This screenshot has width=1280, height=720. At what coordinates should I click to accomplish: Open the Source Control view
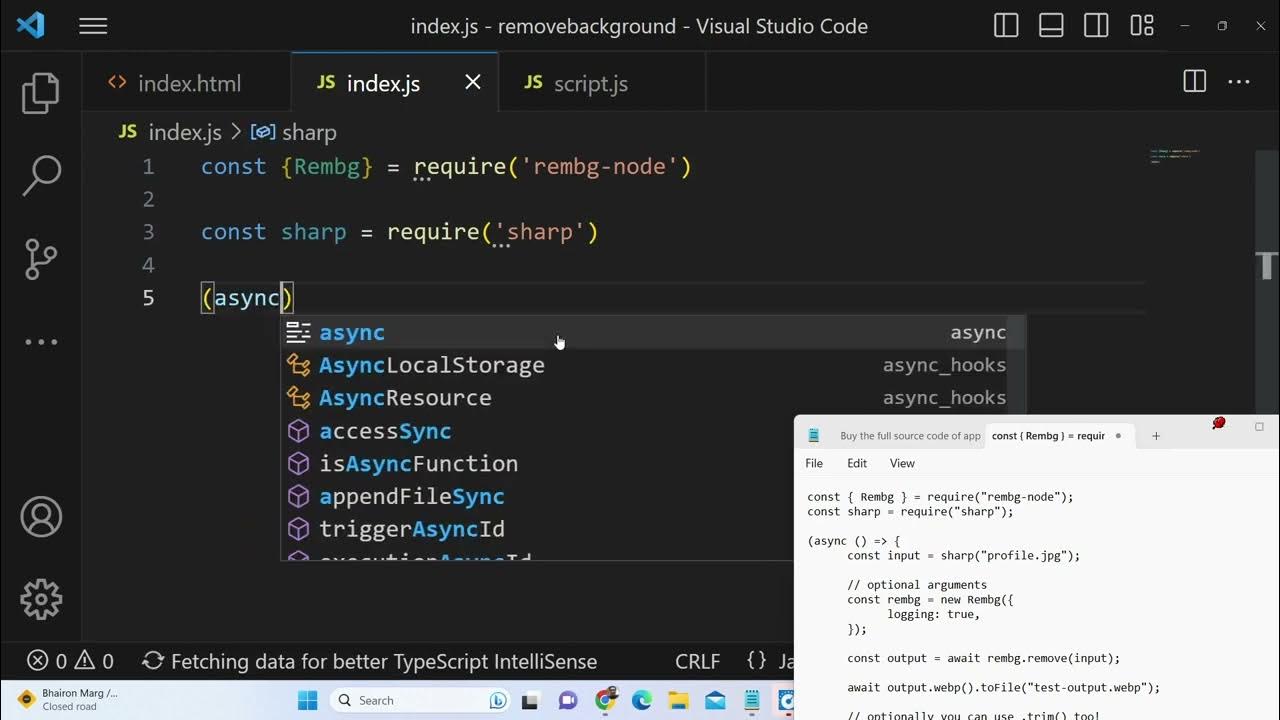(41, 259)
